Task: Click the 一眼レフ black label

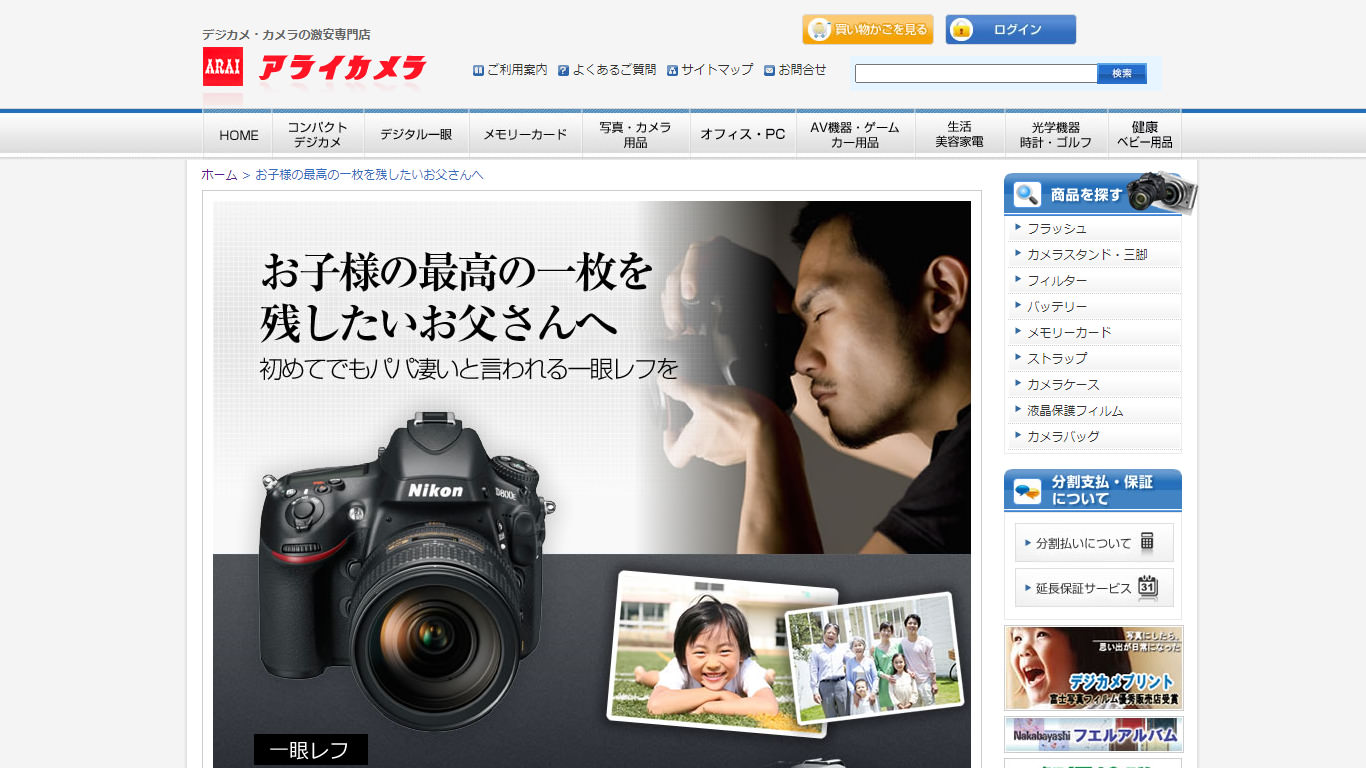Action: point(311,750)
